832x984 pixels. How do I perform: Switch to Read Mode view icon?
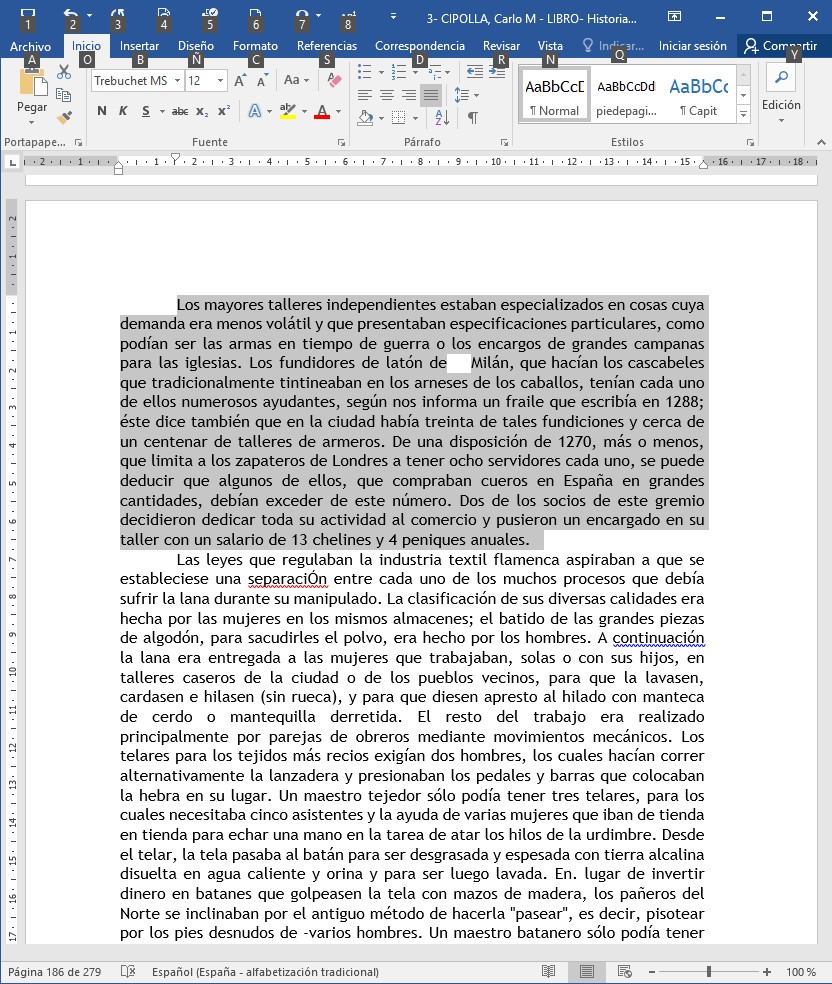pos(548,971)
